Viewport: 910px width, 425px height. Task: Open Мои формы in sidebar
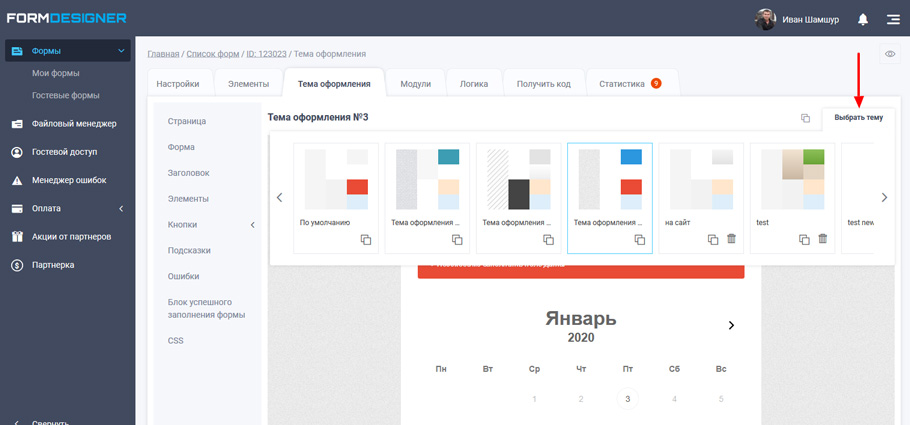pos(56,73)
